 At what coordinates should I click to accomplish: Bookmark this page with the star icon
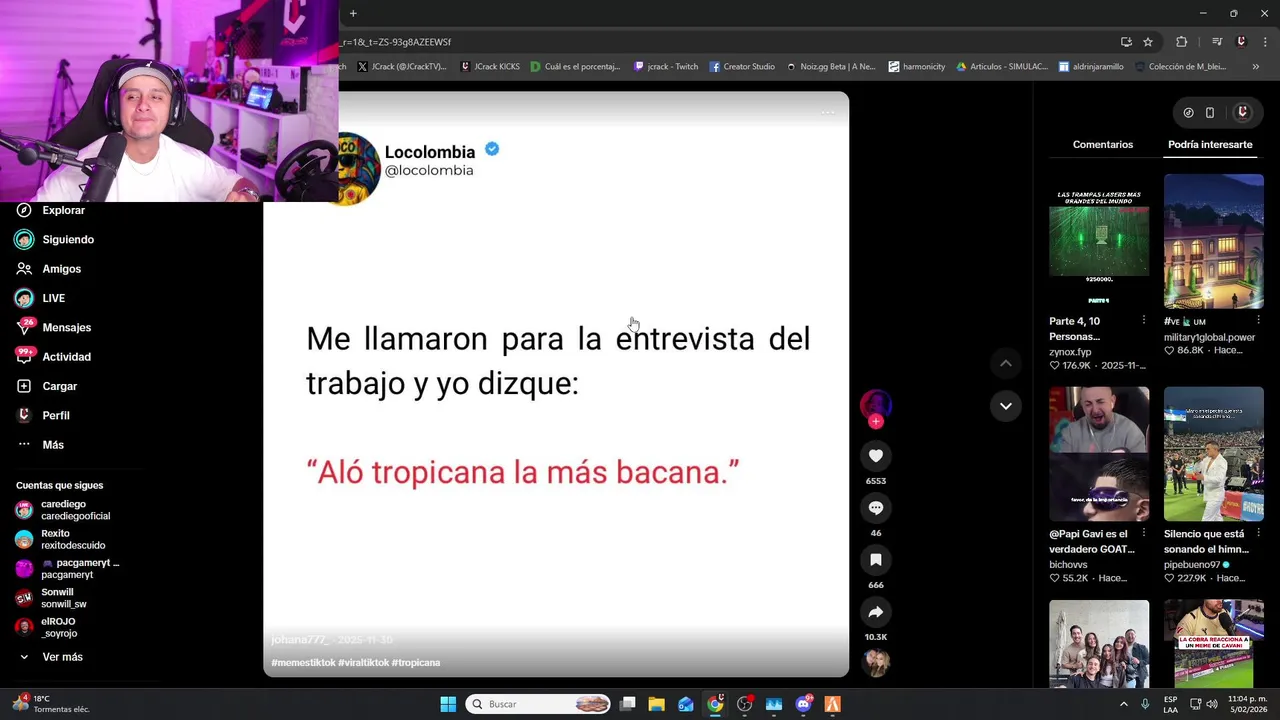pos(1148,42)
